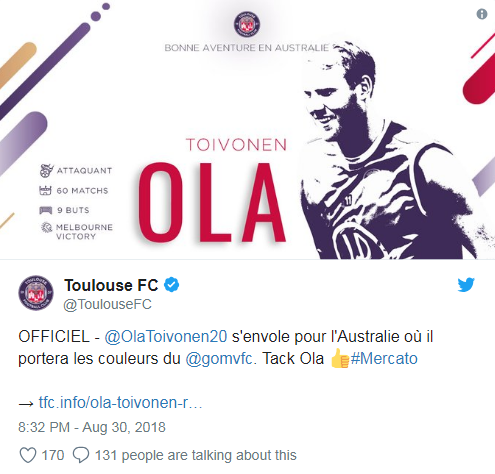
Task: Click the info icon on image
Action: tap(482, 14)
